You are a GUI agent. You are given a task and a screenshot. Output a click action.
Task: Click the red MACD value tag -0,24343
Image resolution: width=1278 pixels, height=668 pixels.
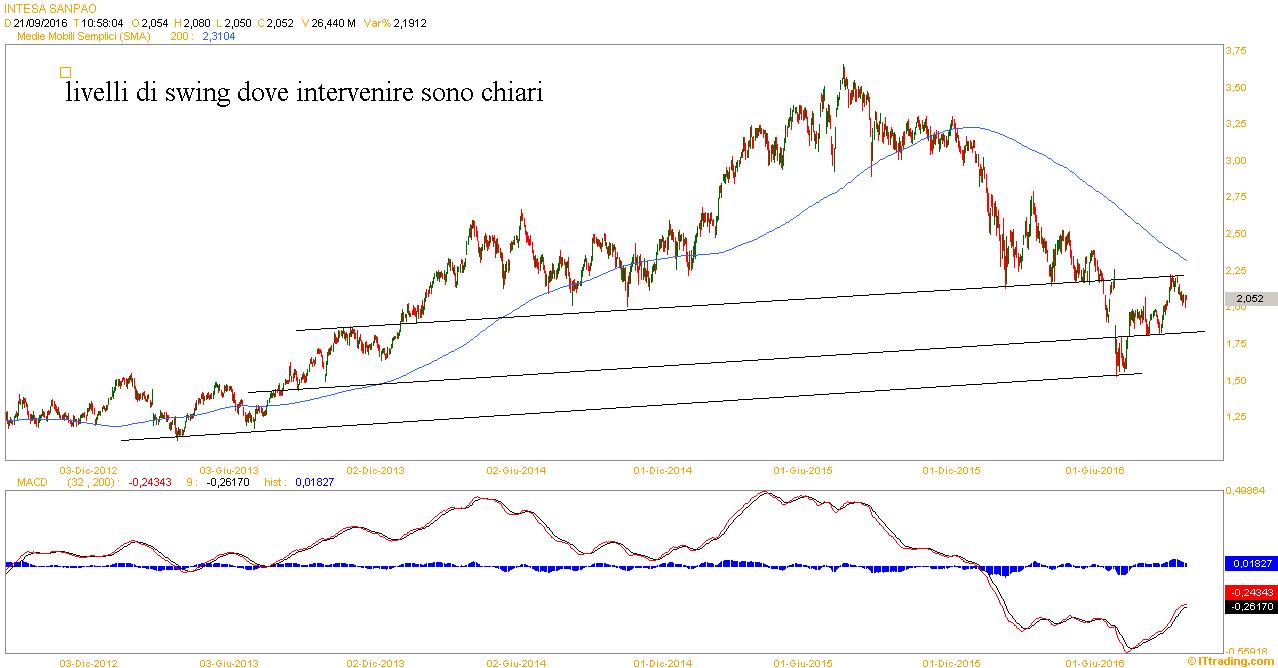tap(1250, 592)
